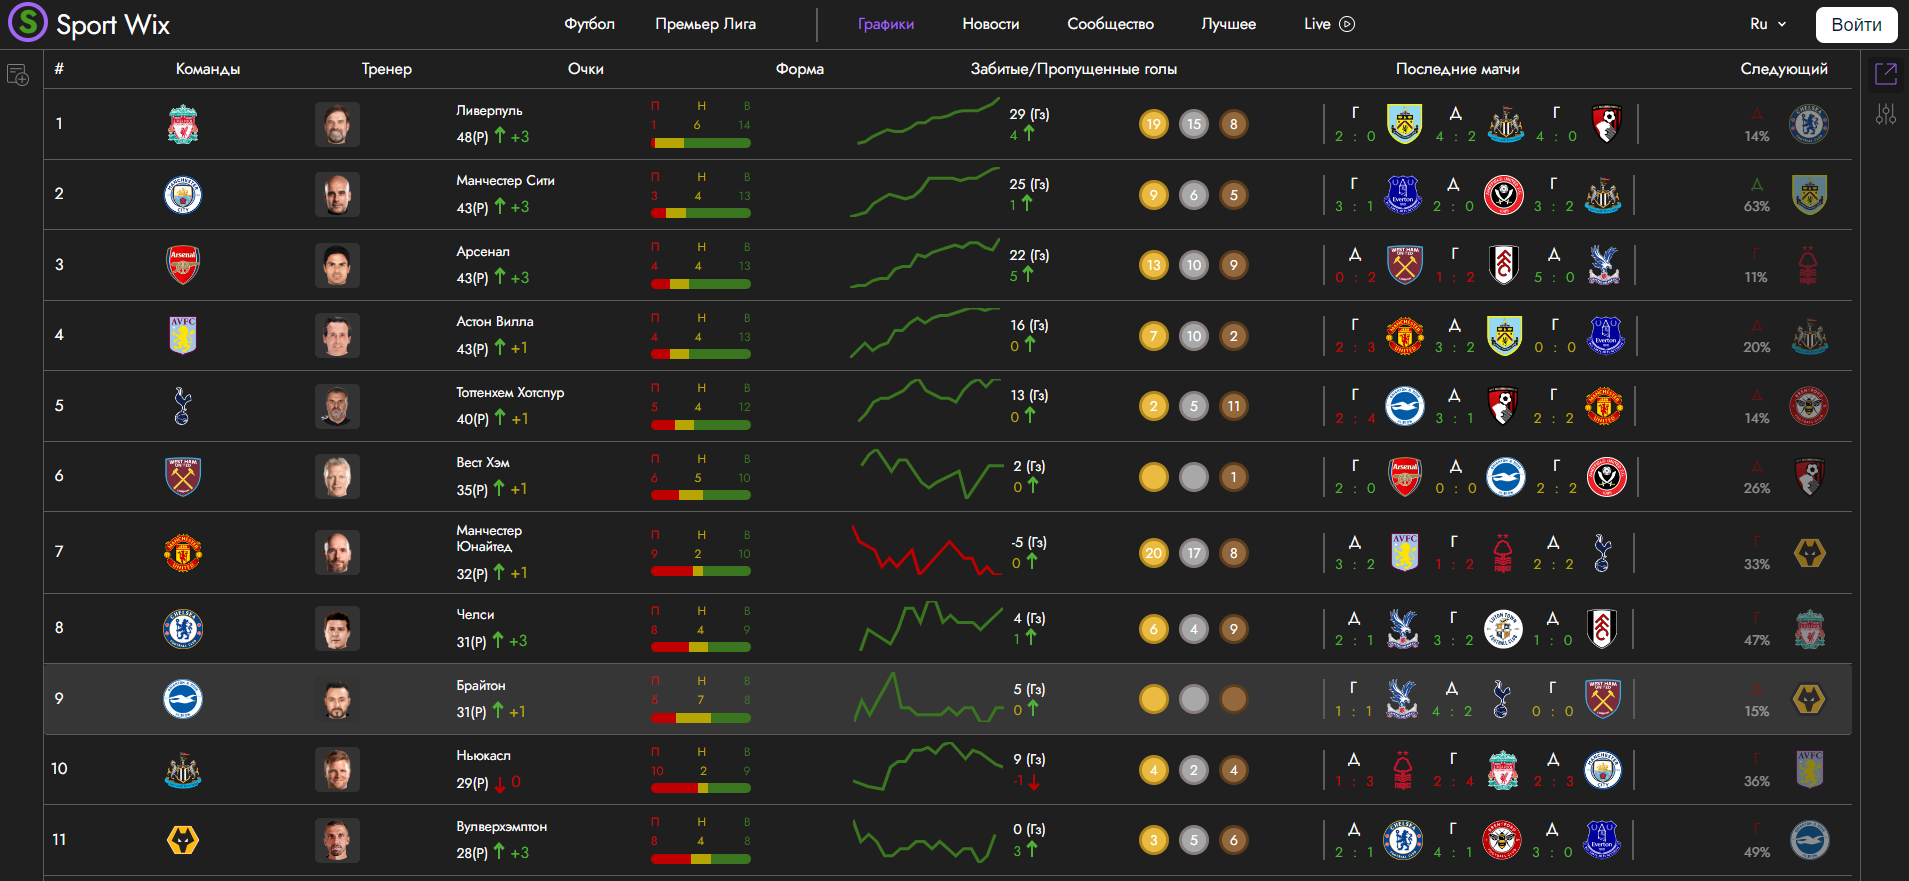Click the Ливерпуль team name
Screen dimensions: 1909x881
[489, 110]
